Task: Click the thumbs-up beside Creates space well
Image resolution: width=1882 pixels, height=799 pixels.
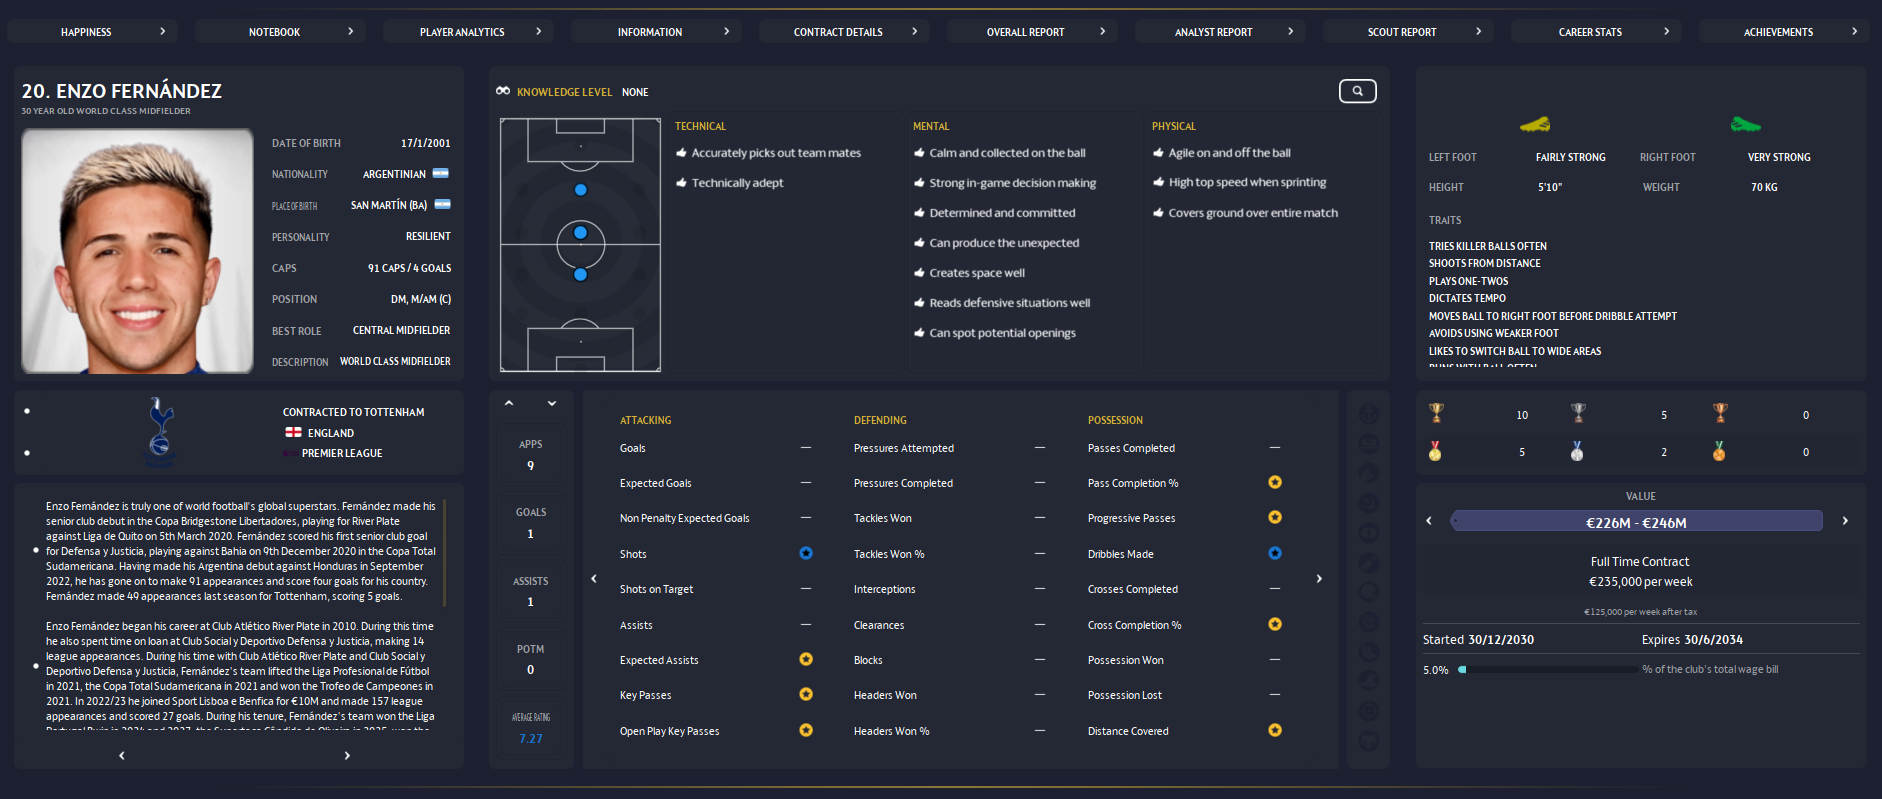Action: click(919, 272)
